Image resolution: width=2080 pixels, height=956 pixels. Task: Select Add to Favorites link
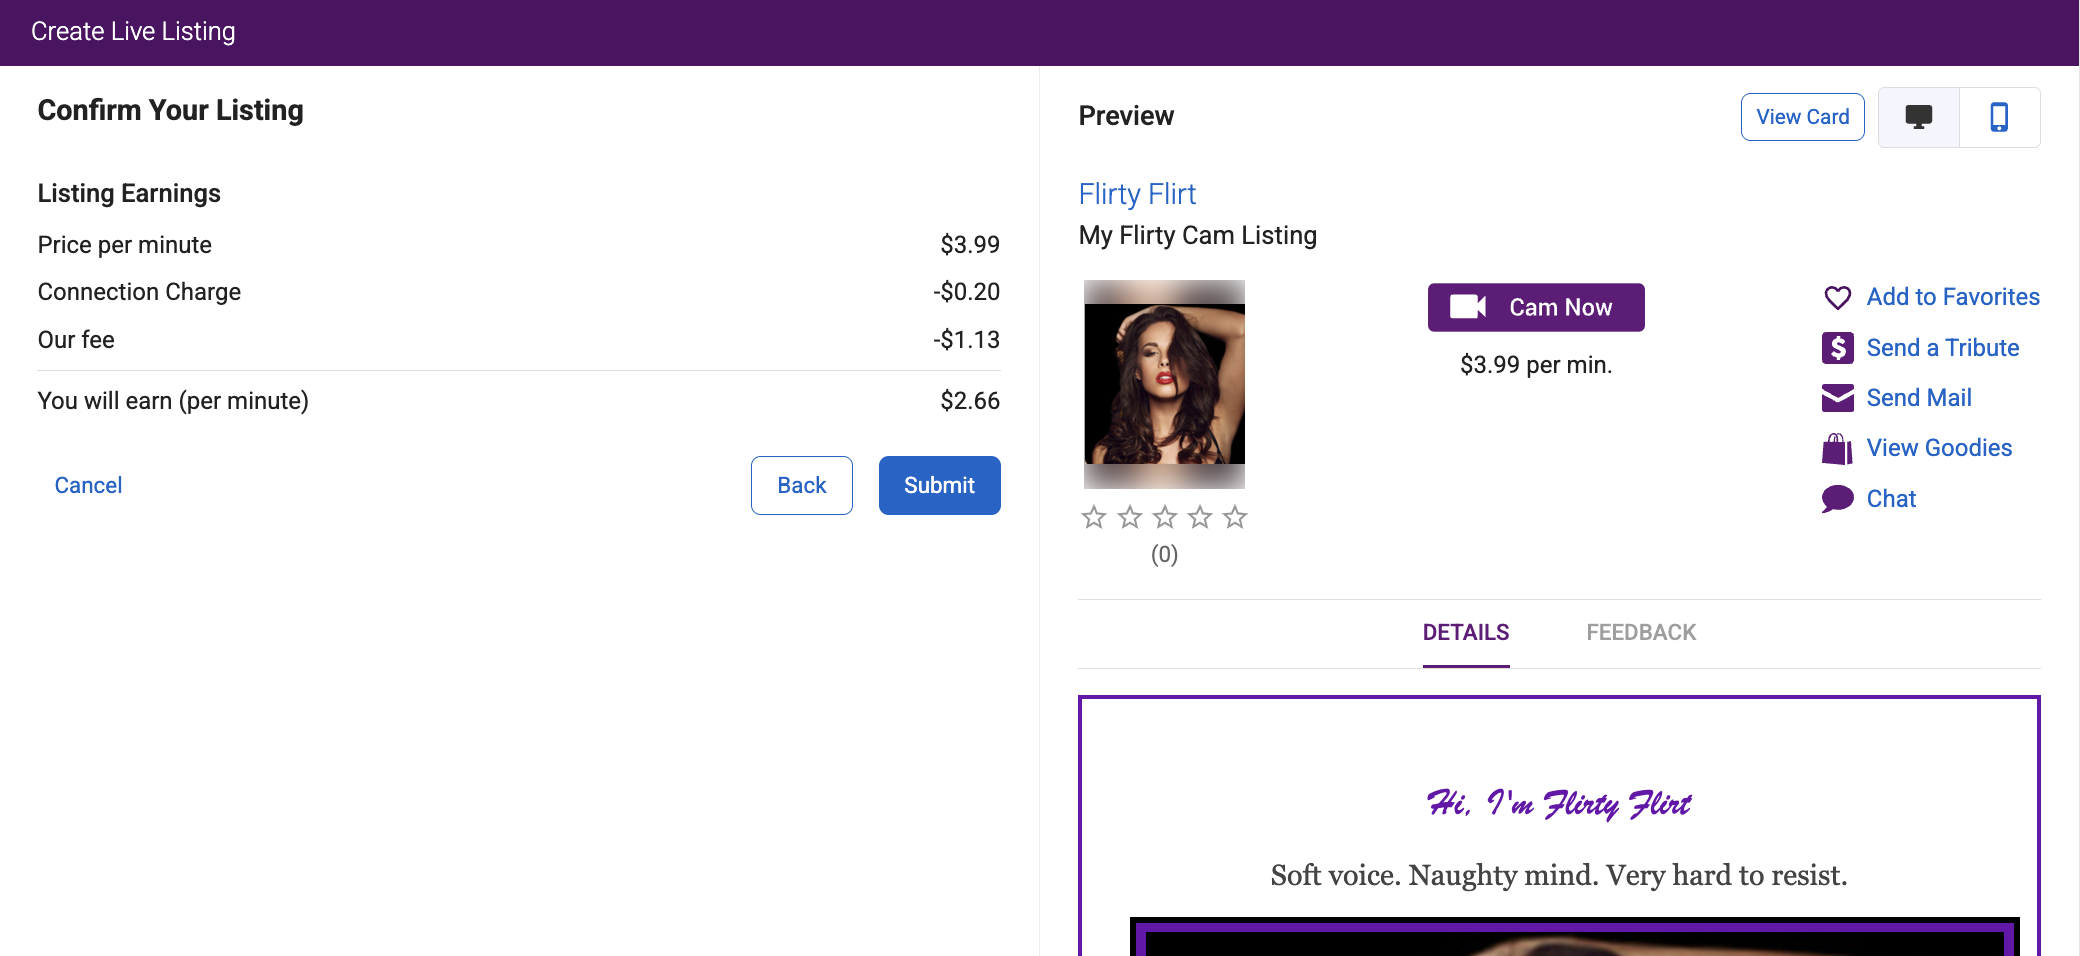pos(1953,297)
